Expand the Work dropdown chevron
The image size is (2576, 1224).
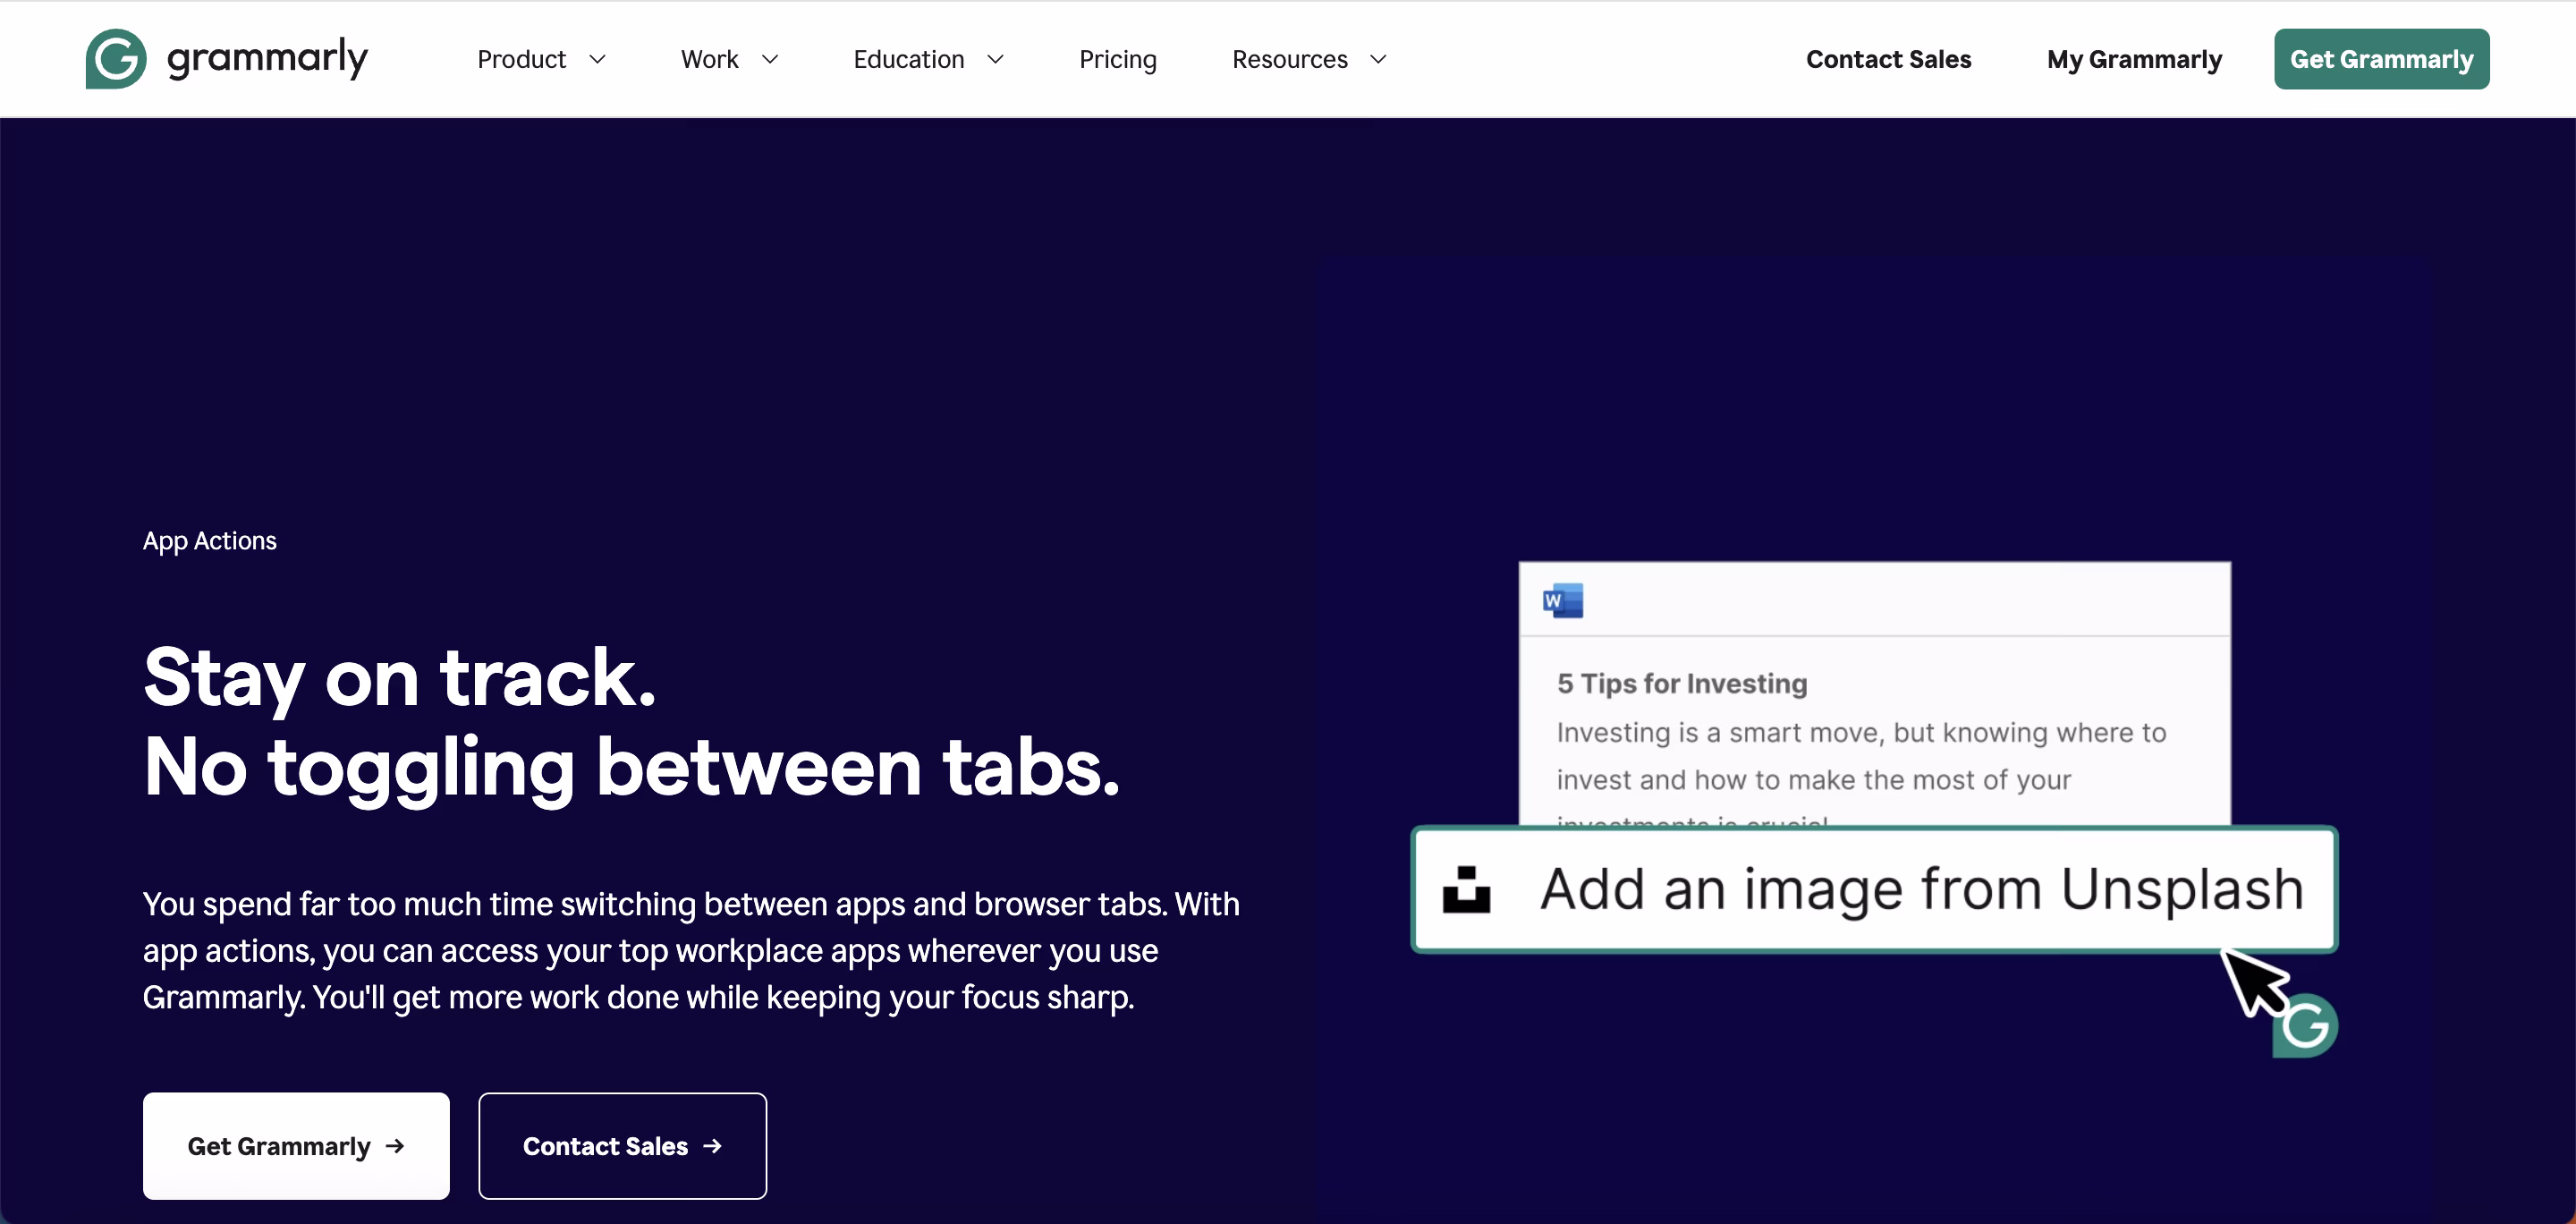pos(770,60)
